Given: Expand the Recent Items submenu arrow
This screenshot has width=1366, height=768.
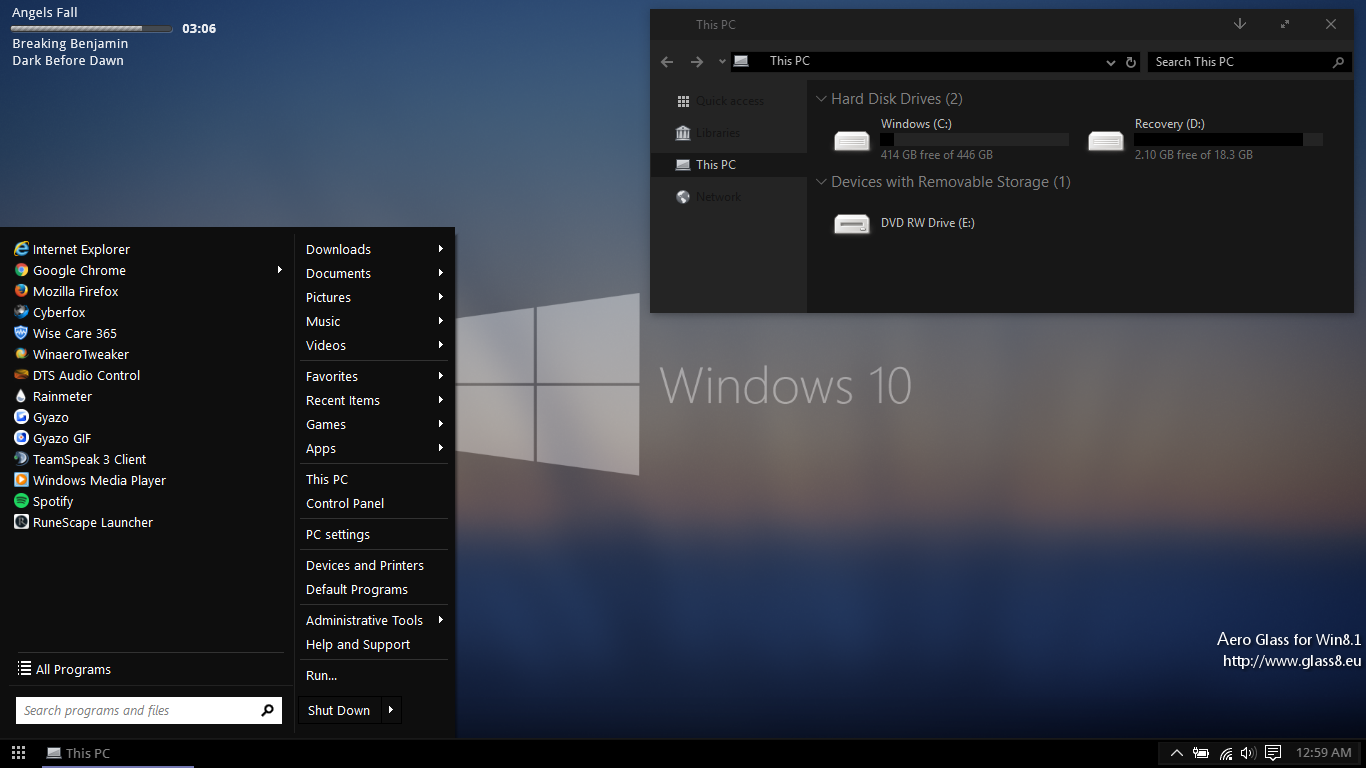Looking at the screenshot, I should click(x=441, y=400).
